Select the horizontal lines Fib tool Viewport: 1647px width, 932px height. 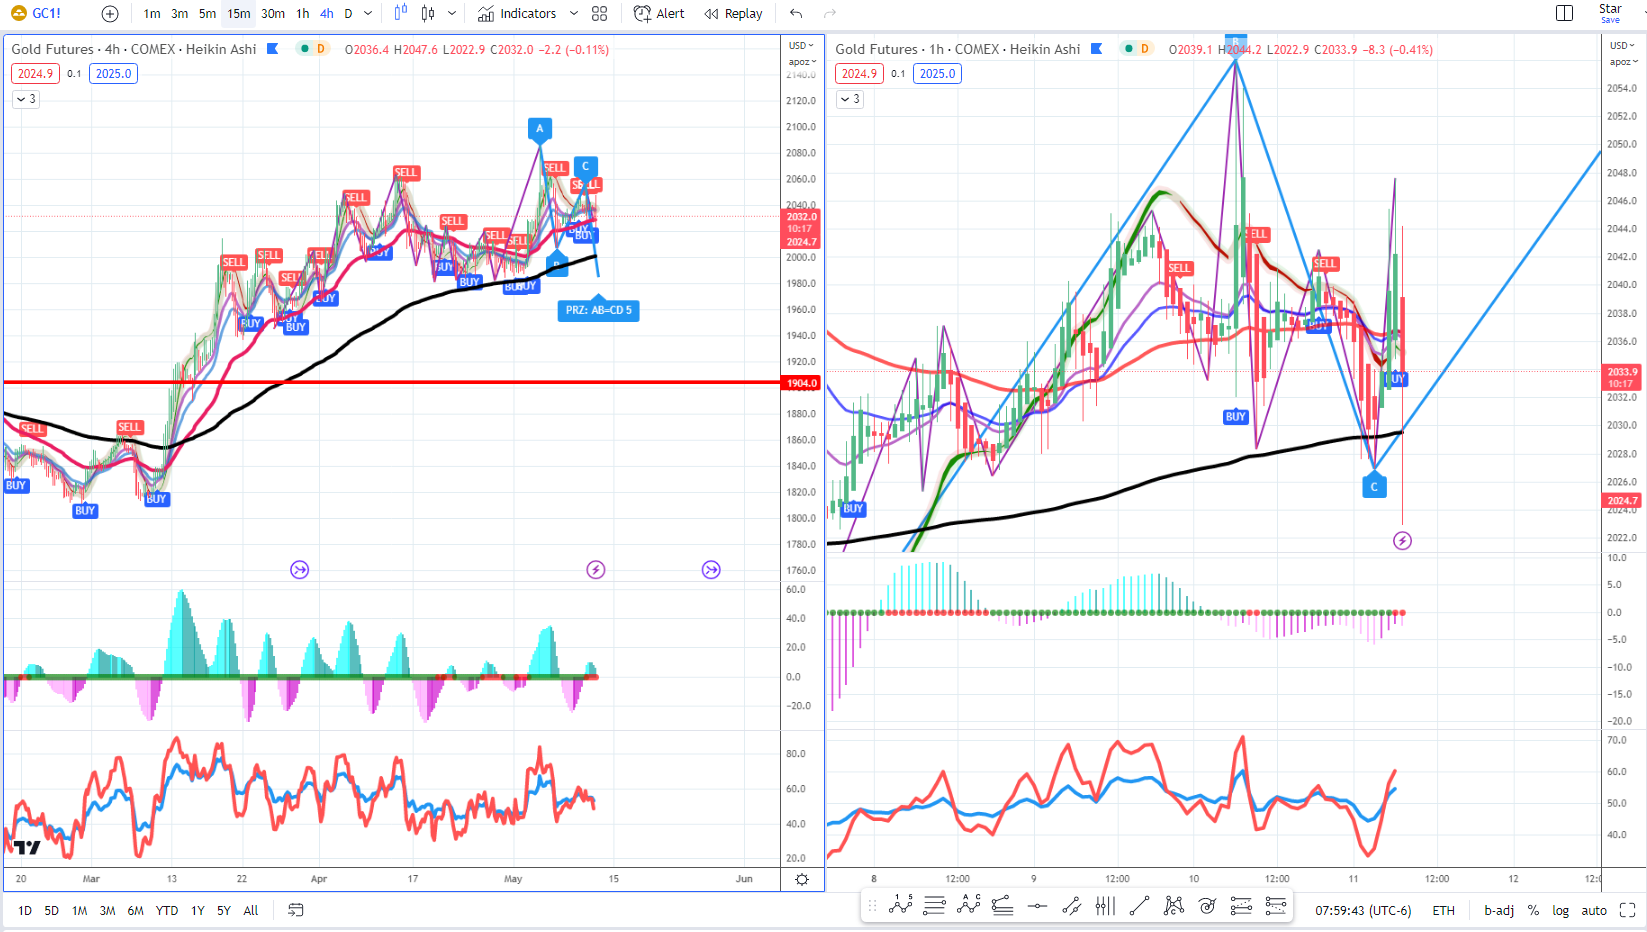(x=935, y=906)
